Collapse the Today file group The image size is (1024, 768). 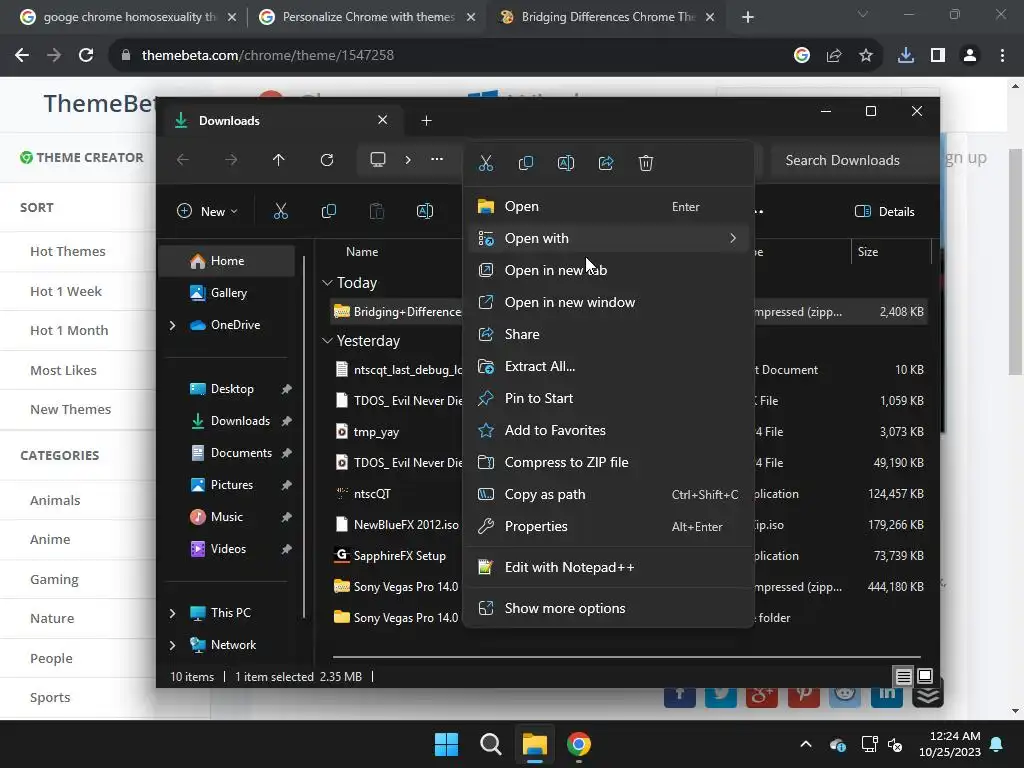coord(327,283)
